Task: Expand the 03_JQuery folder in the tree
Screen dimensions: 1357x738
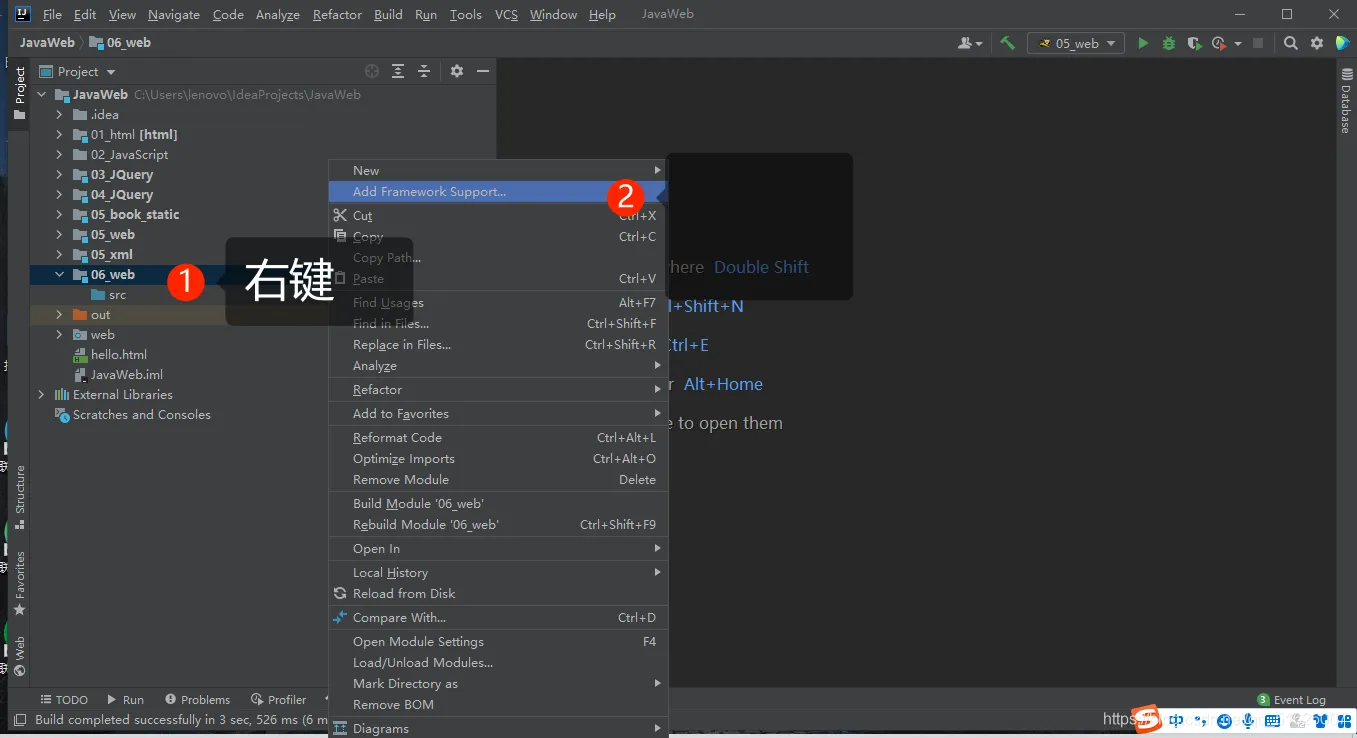Action: coord(59,175)
